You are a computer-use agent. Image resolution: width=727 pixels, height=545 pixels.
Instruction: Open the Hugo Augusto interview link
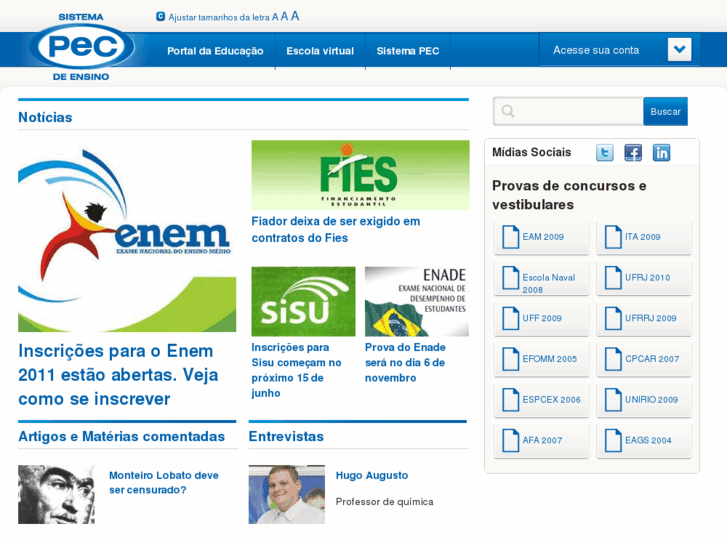coord(372,475)
